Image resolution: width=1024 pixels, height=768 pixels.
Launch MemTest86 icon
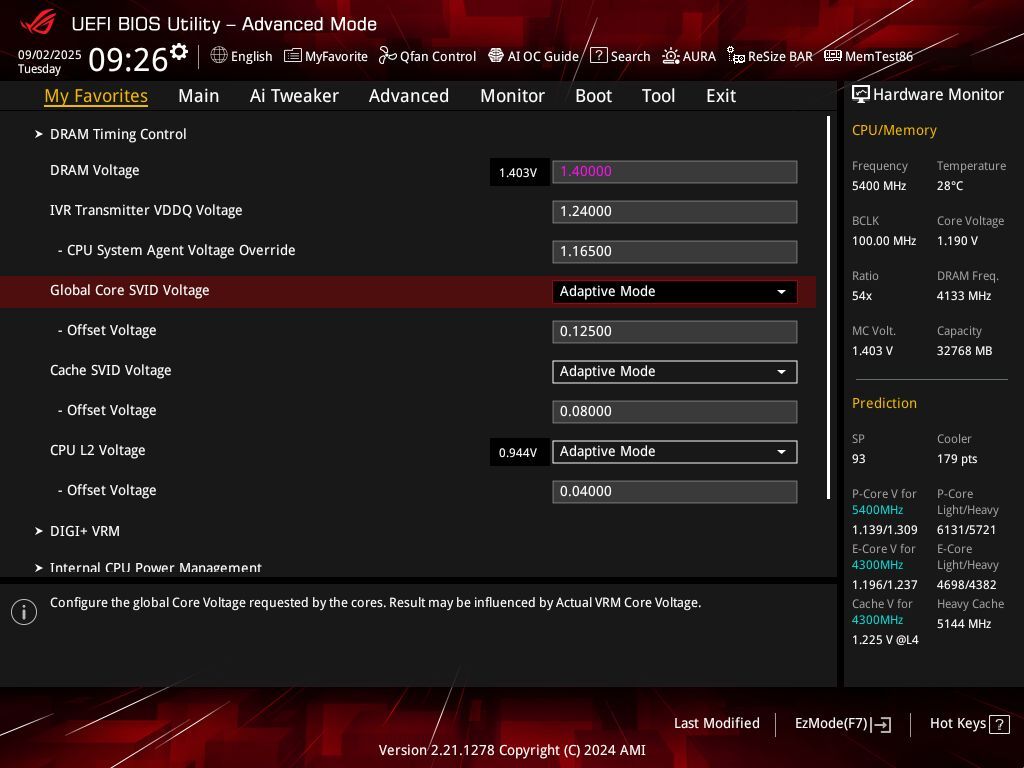[833, 56]
